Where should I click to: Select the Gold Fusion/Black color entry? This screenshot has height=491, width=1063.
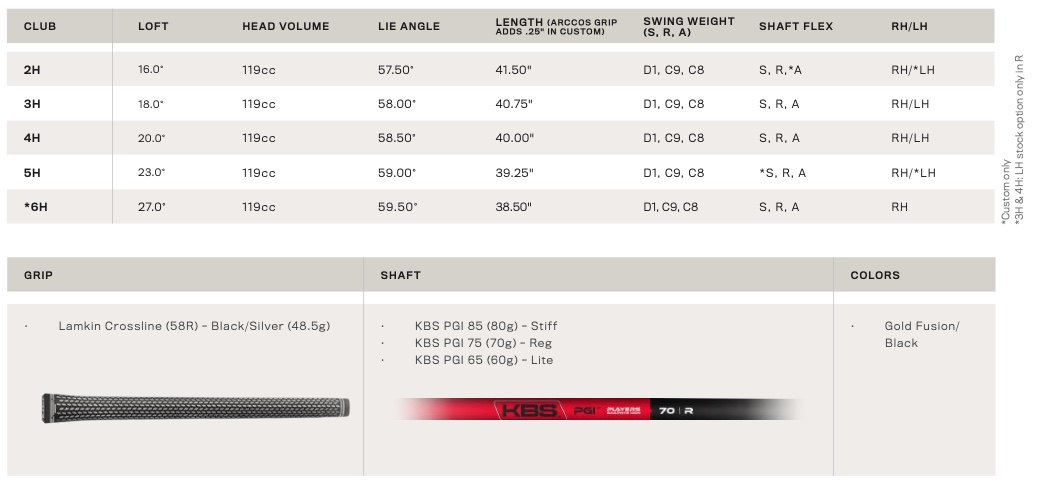922,334
